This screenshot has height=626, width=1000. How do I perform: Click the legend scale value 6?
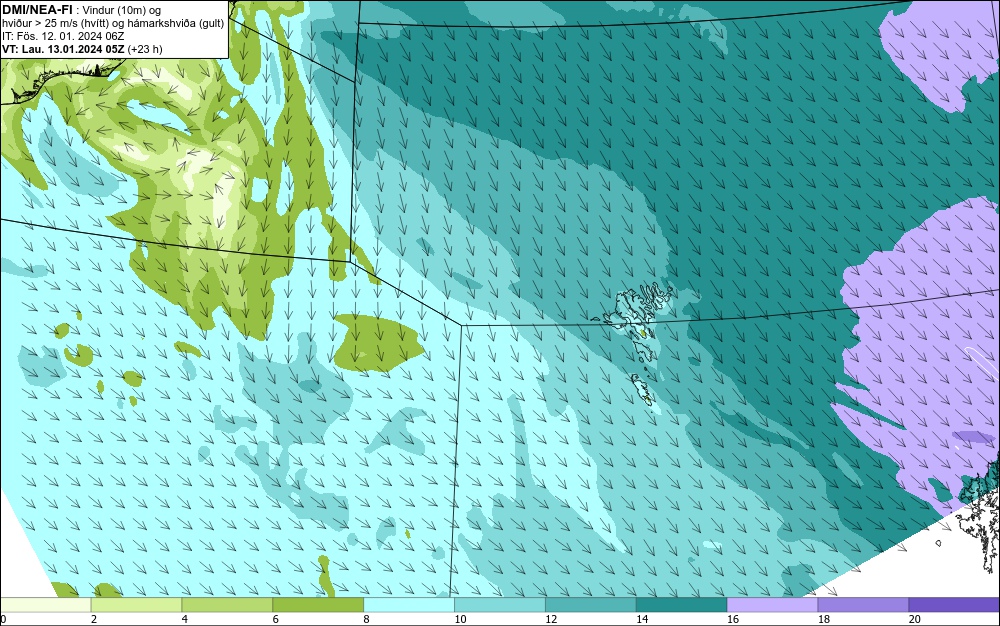[x=276, y=619]
